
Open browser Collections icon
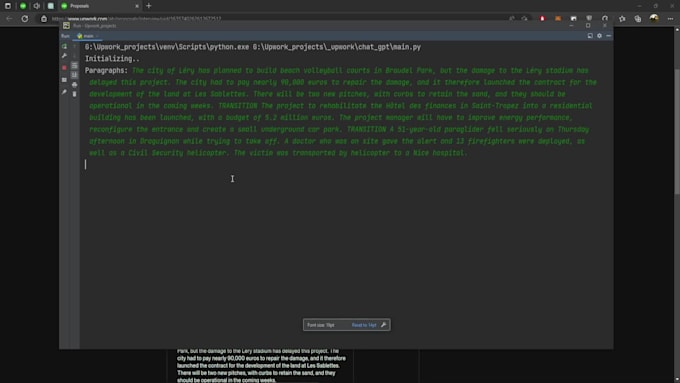click(x=638, y=19)
